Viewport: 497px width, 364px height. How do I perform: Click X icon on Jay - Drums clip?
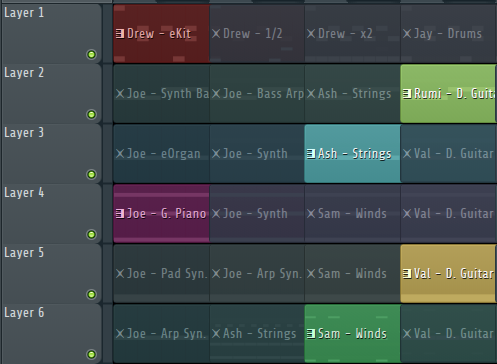click(x=407, y=33)
